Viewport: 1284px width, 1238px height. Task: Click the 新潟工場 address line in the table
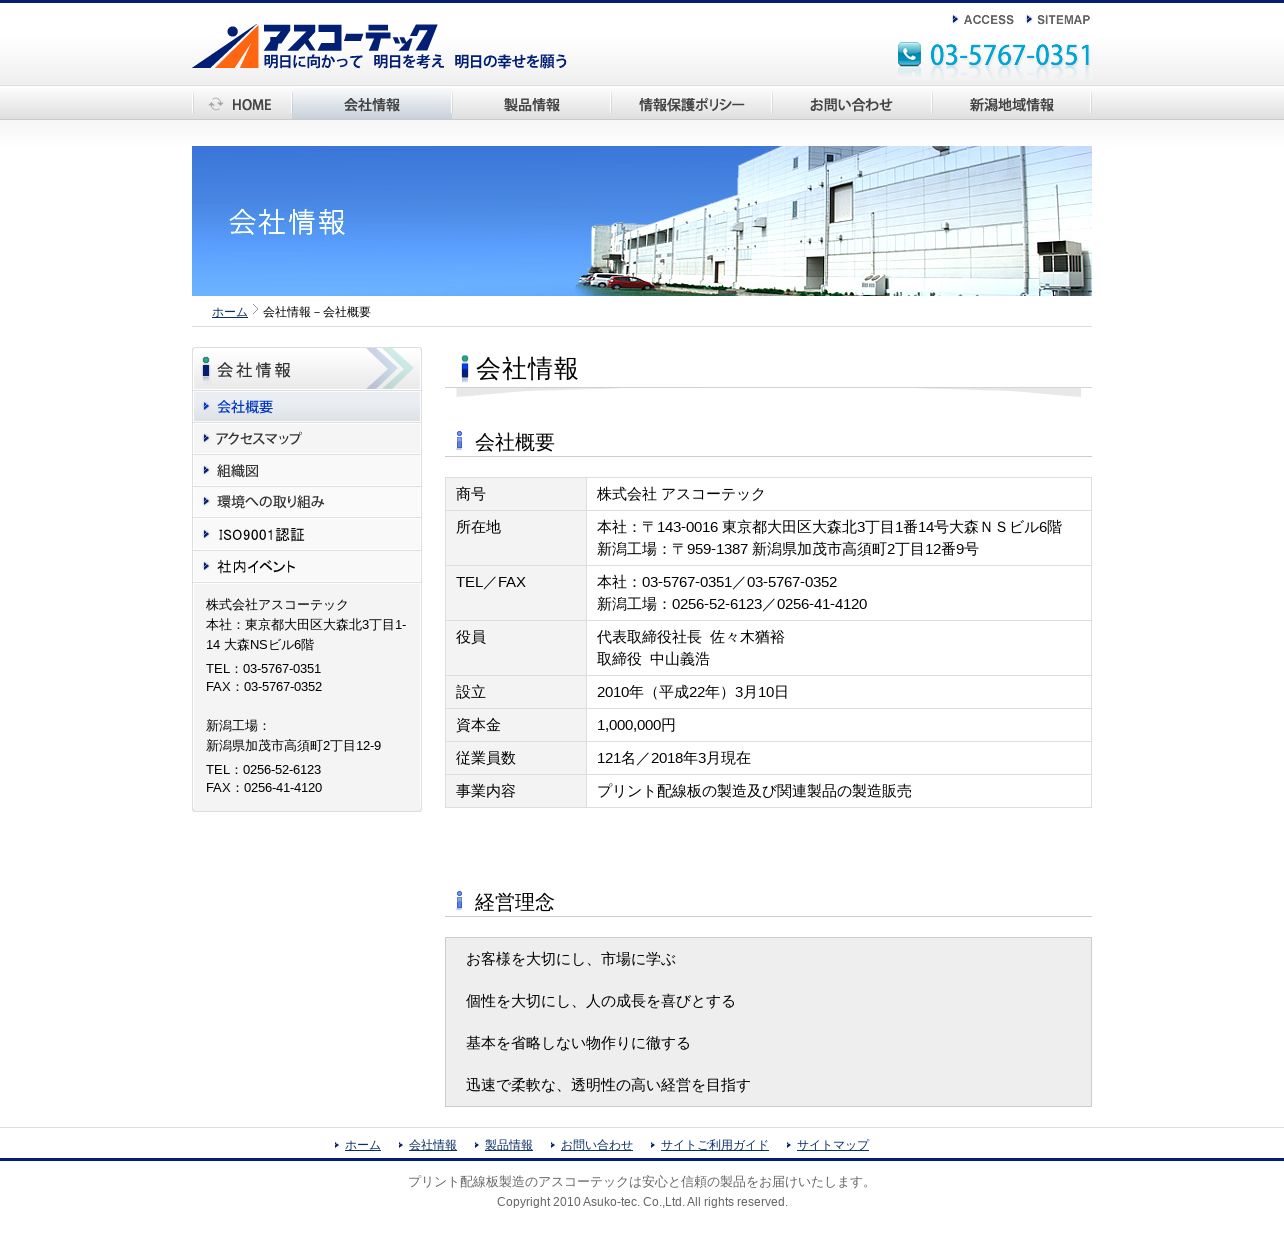pyautogui.click(x=788, y=549)
